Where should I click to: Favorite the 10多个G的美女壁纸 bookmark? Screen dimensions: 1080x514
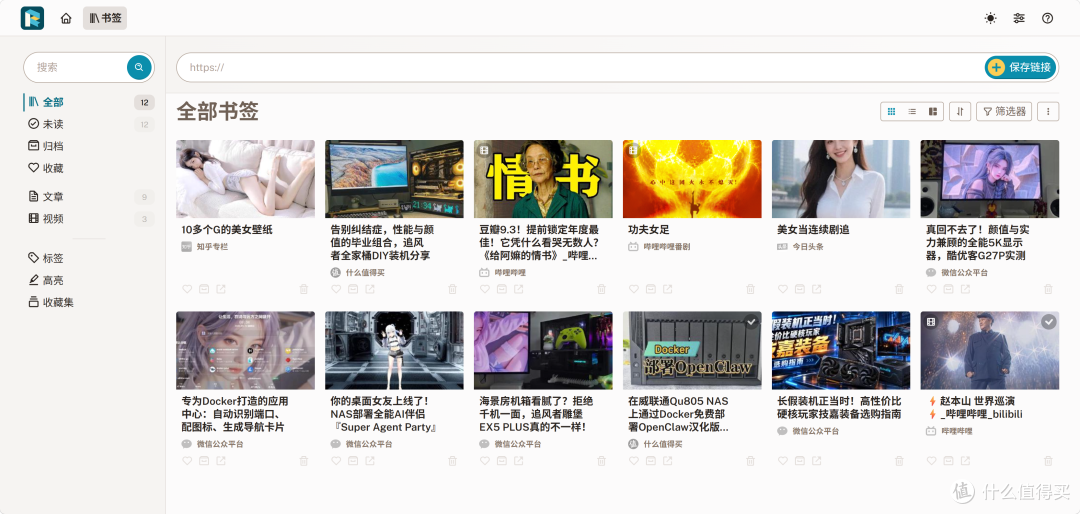187,289
